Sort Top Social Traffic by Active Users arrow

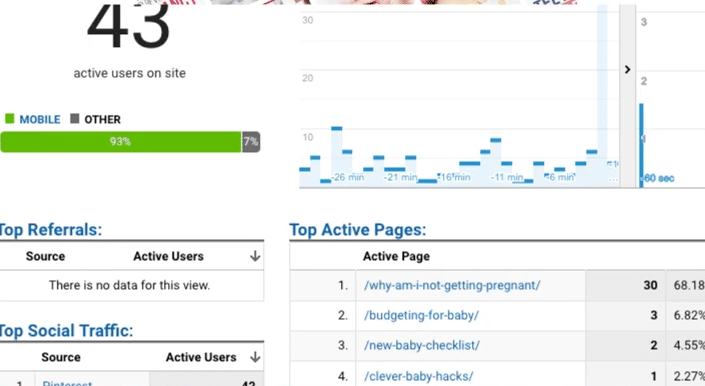[255, 357]
